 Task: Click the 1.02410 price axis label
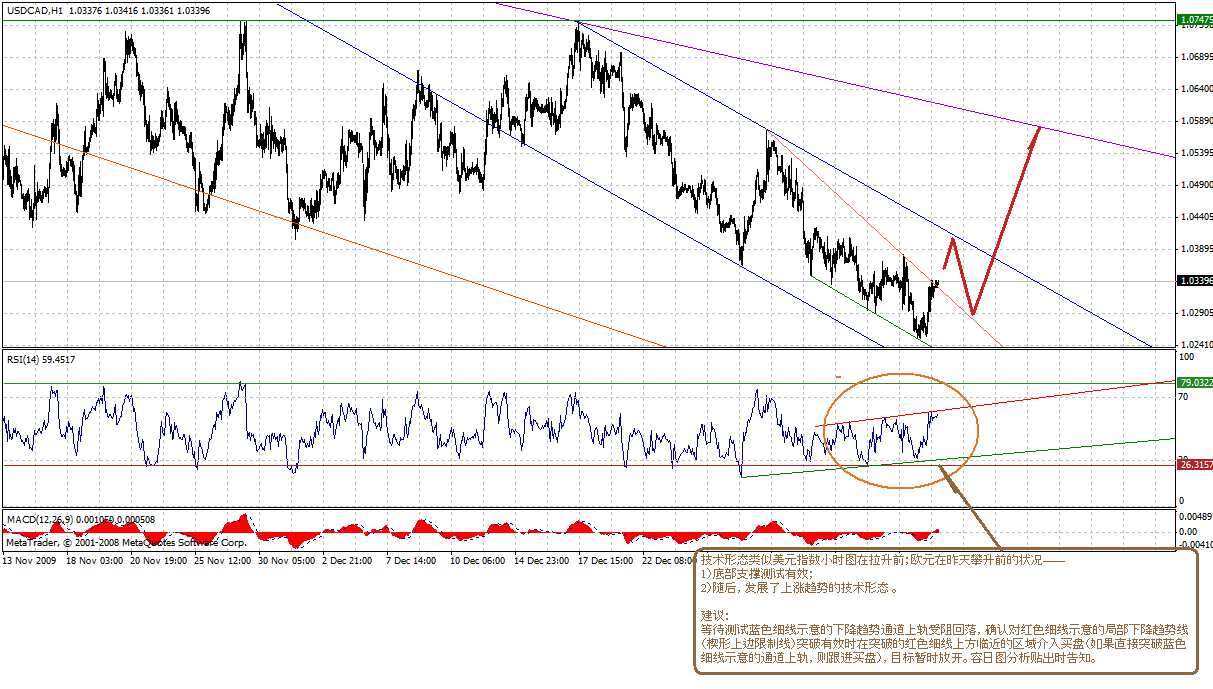point(1196,344)
